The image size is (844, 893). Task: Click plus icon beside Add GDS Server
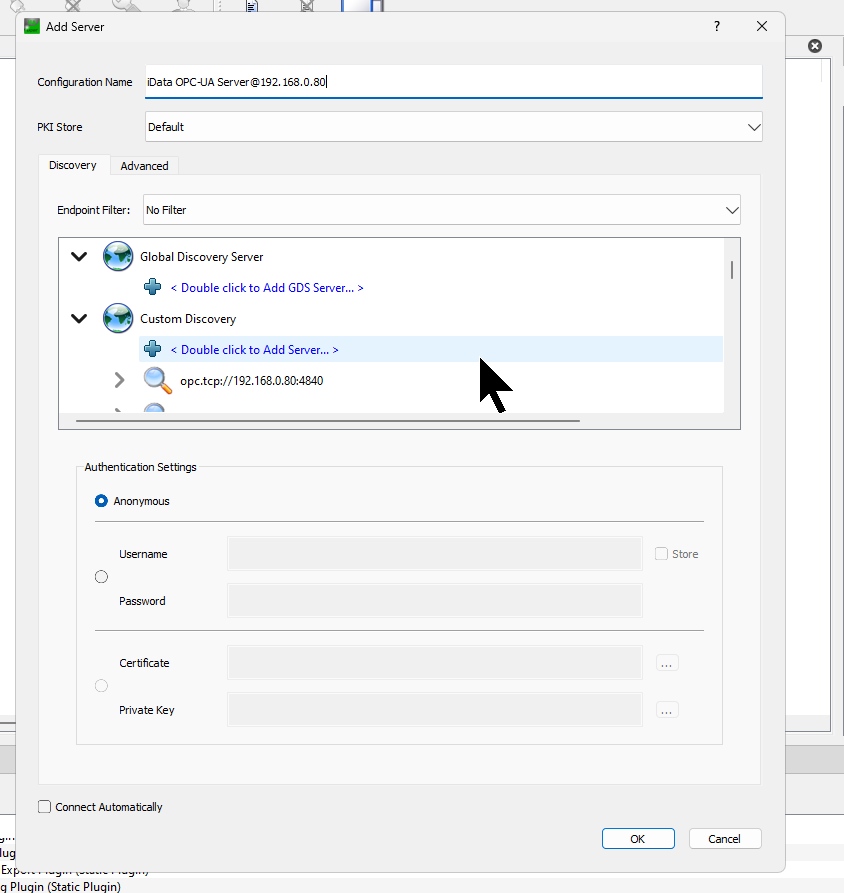pyautogui.click(x=153, y=287)
